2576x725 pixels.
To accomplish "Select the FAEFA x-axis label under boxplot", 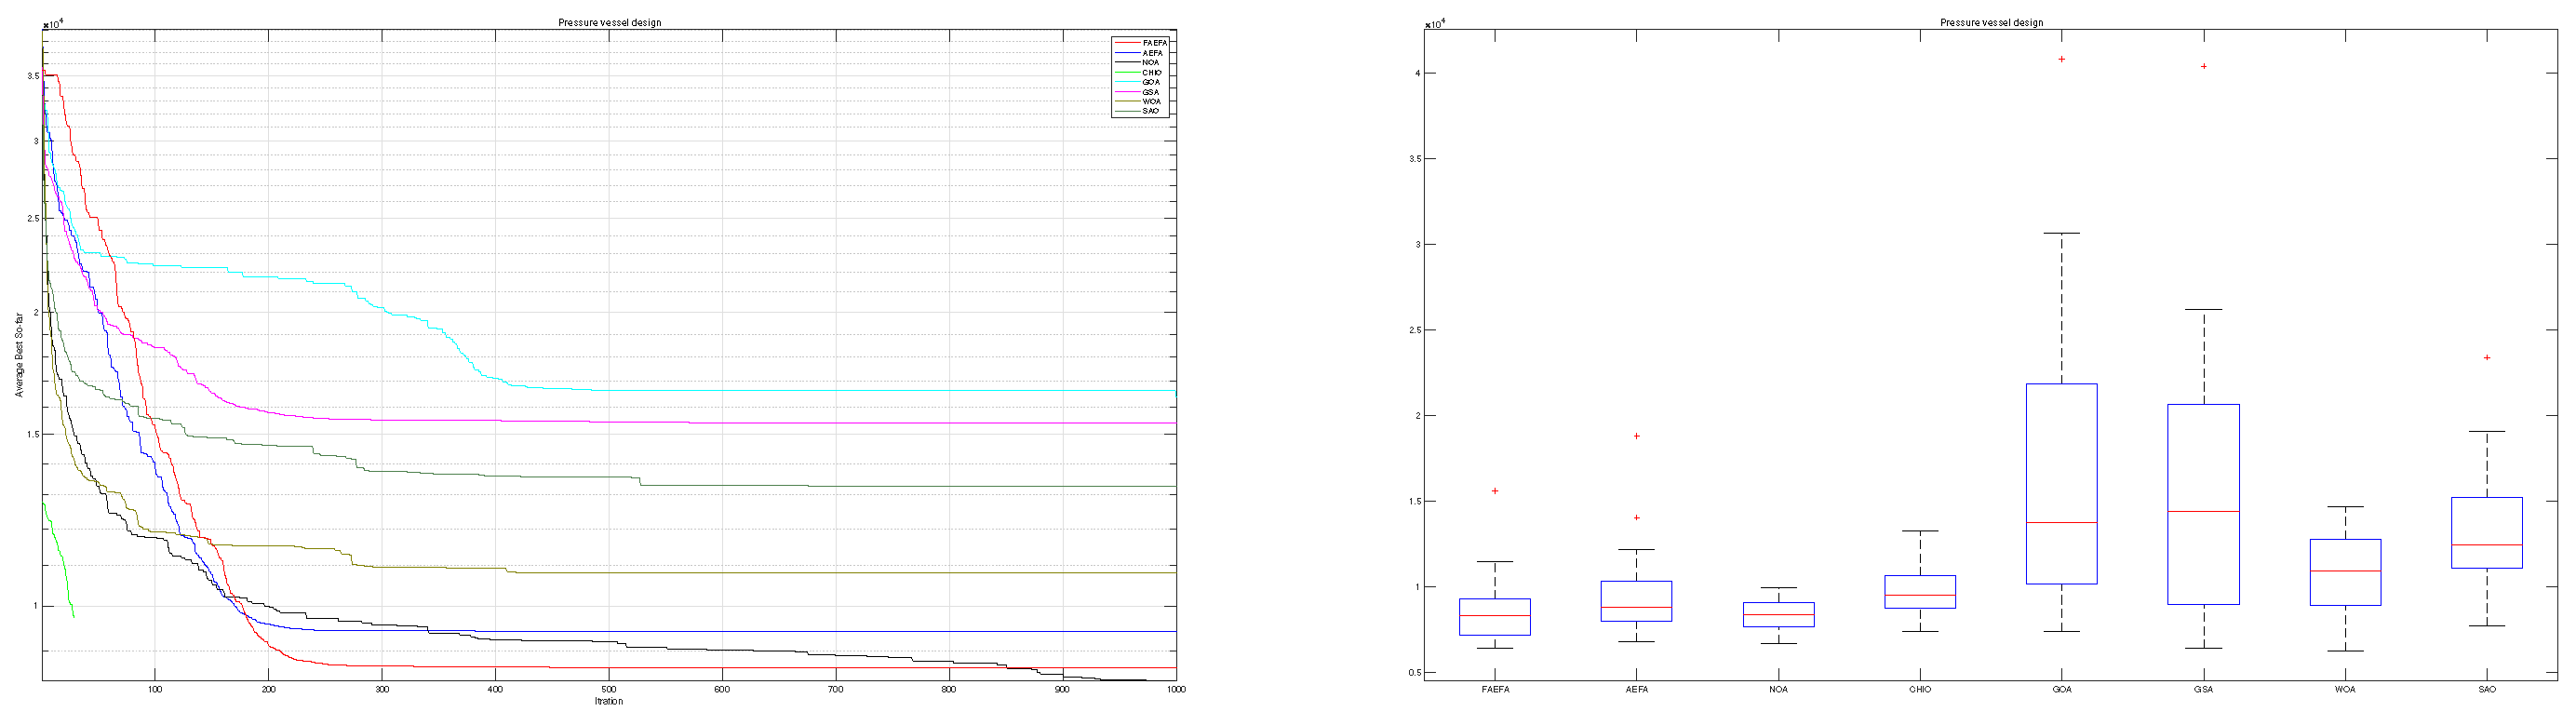I will click(x=1495, y=689).
